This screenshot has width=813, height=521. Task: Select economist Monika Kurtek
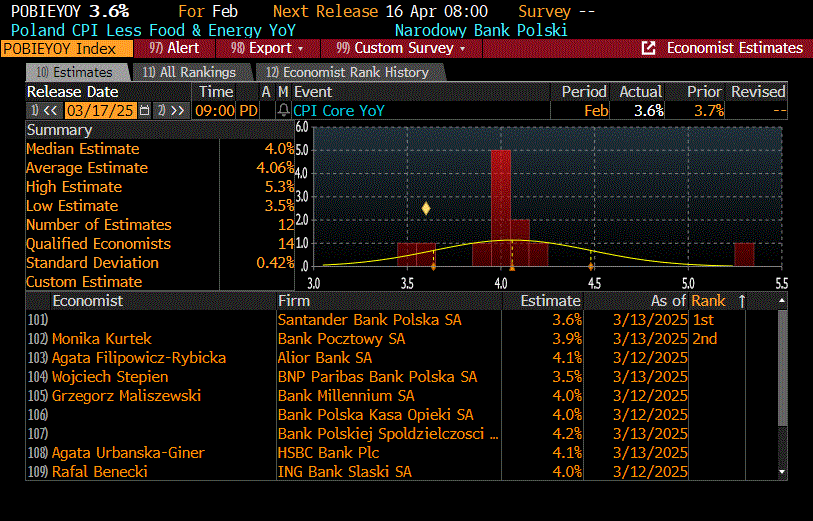tap(102, 339)
